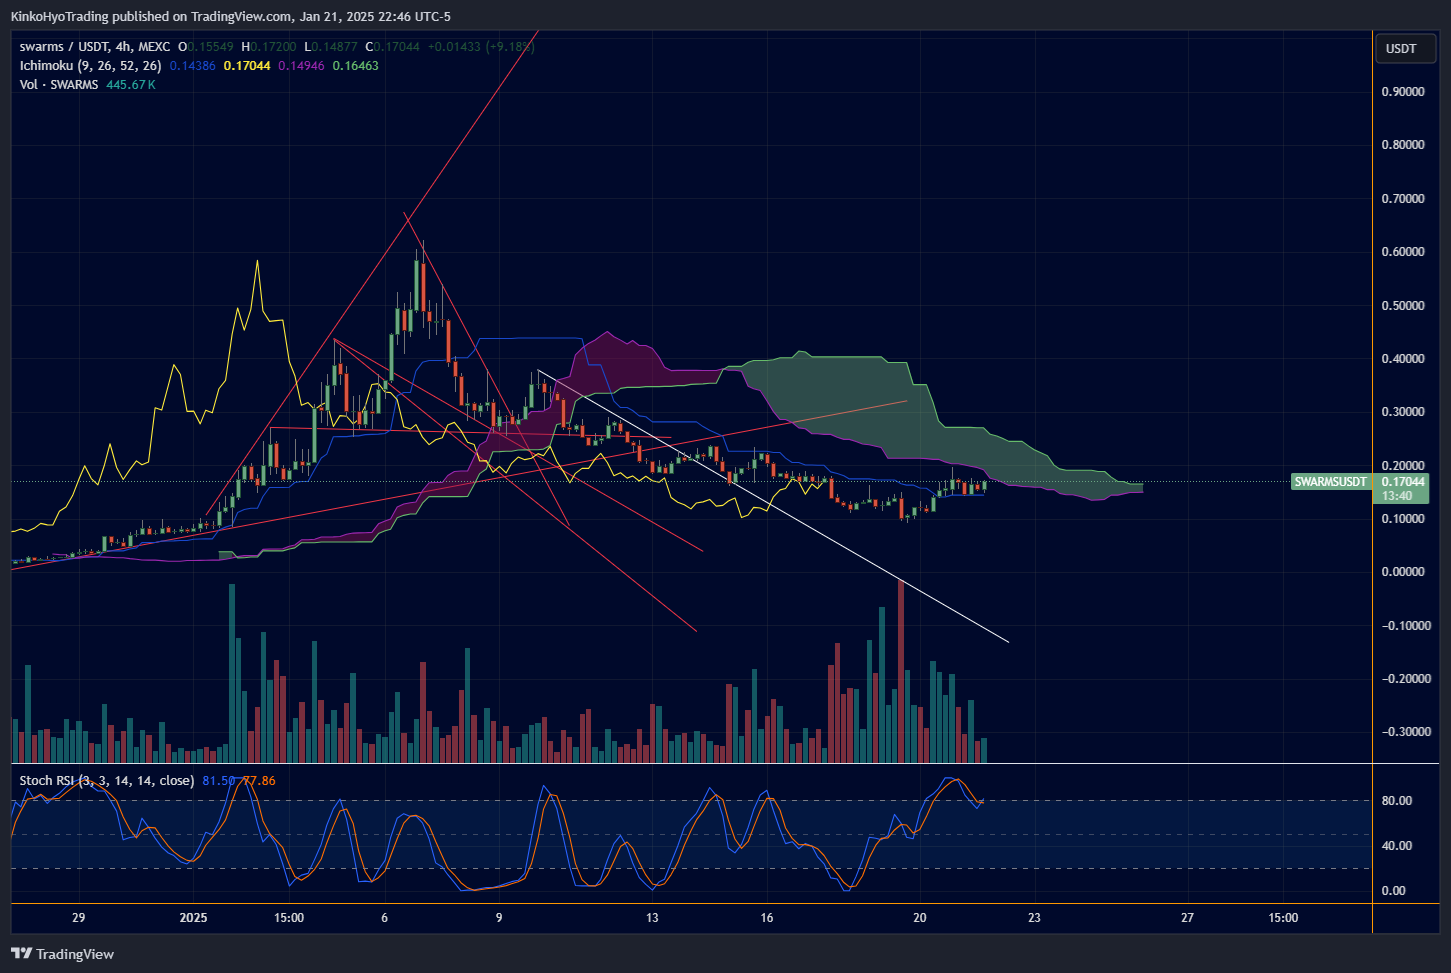Select the low value 0.14877 in legend
The height and width of the screenshot is (973, 1451).
coord(335,47)
